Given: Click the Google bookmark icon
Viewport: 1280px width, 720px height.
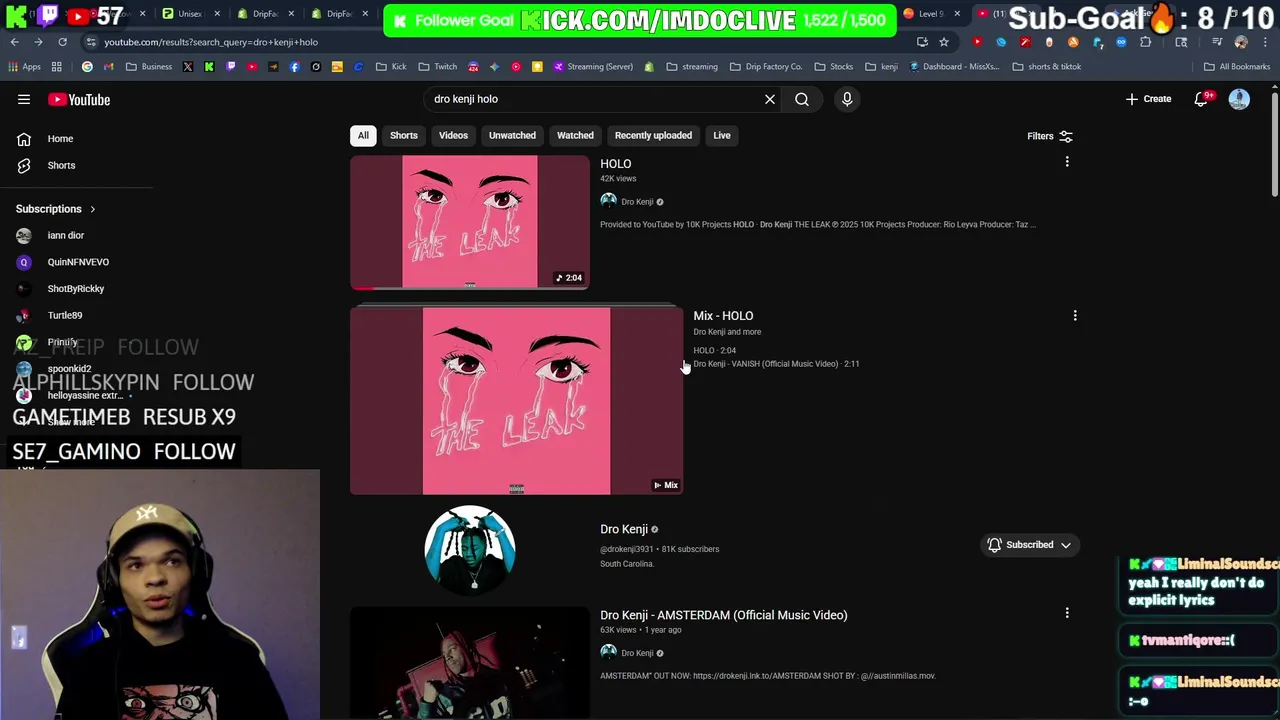Looking at the screenshot, I should point(88,67).
